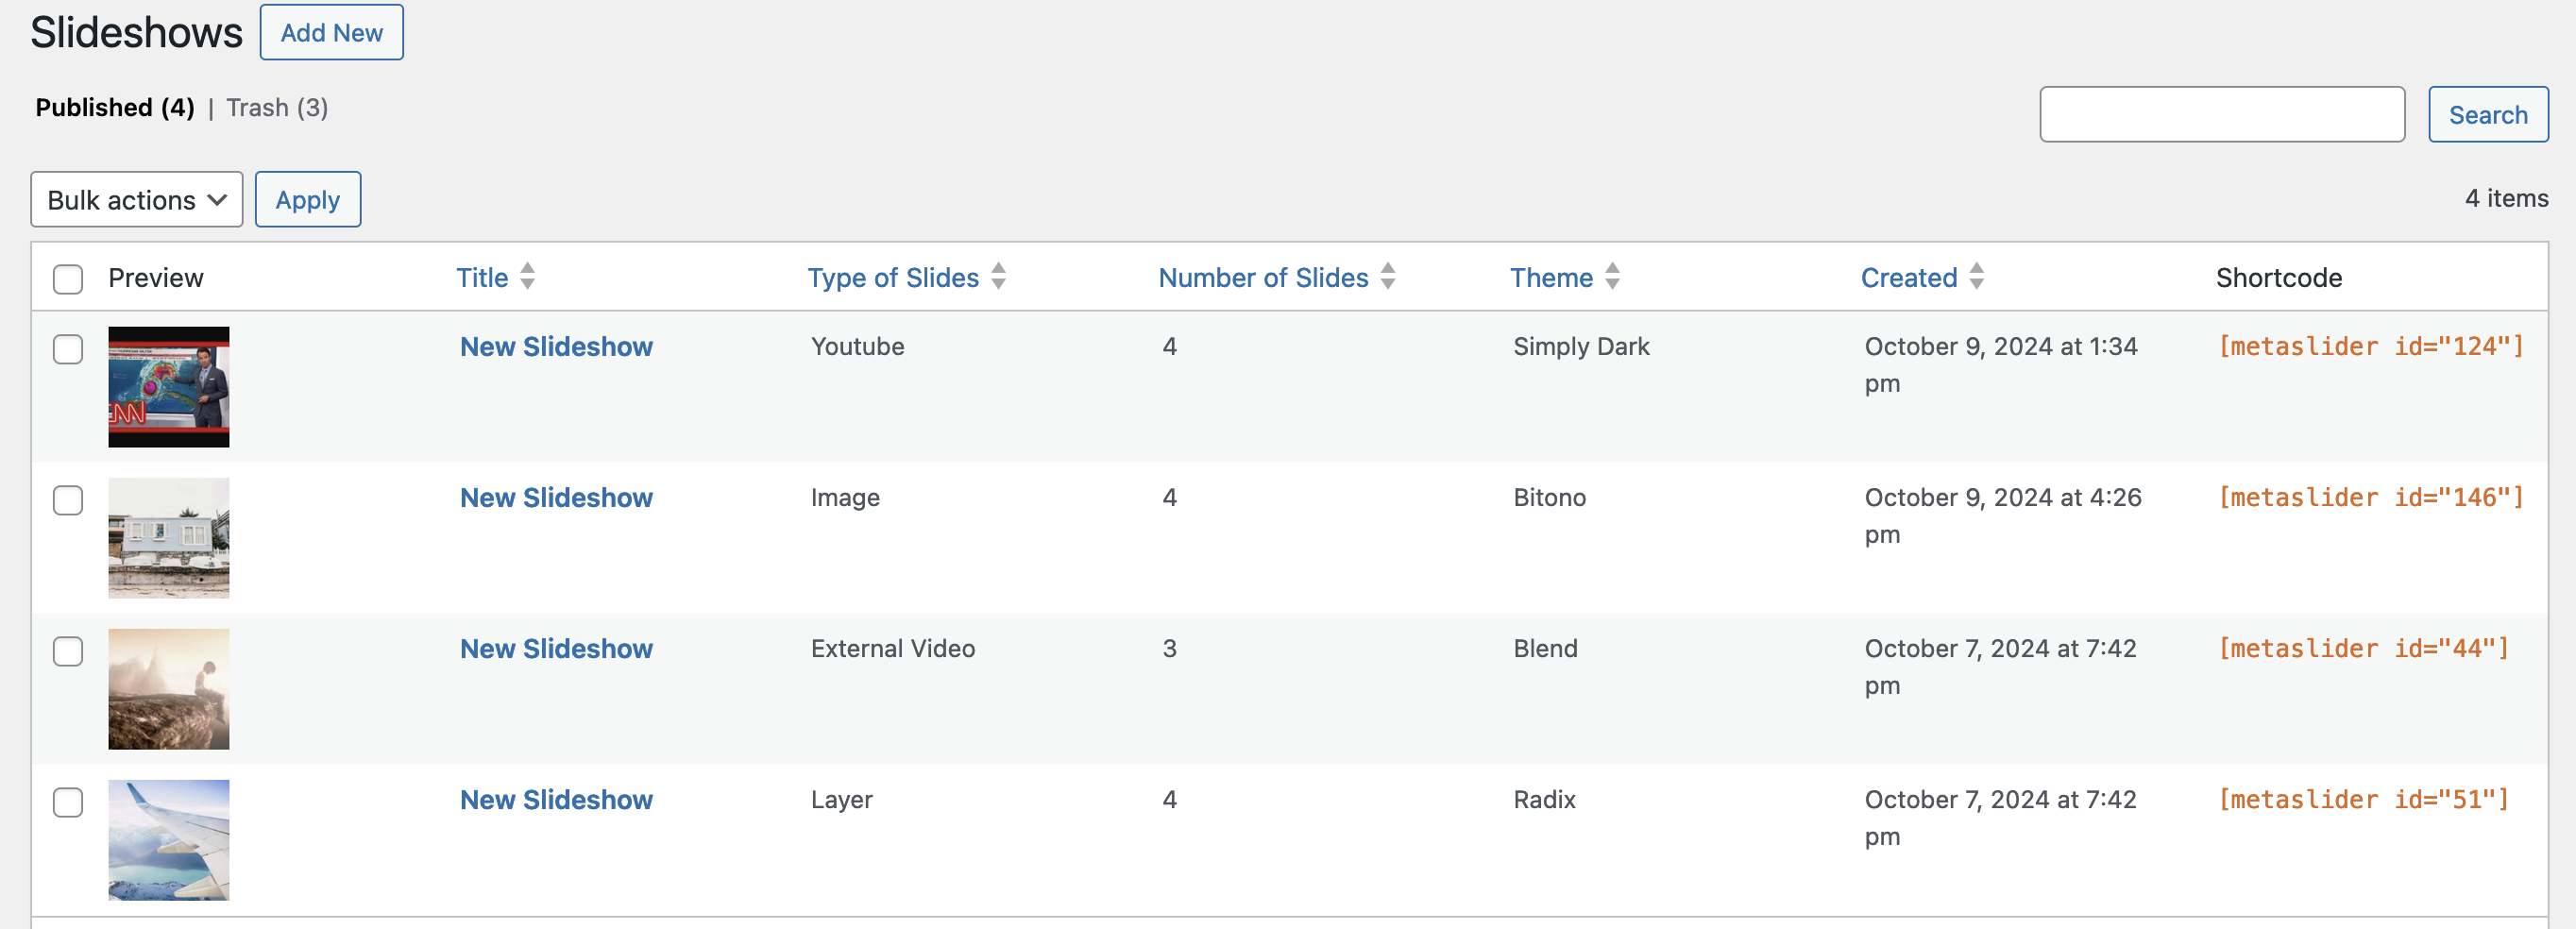Click sort arrows beside Number of Slides

tap(1387, 276)
